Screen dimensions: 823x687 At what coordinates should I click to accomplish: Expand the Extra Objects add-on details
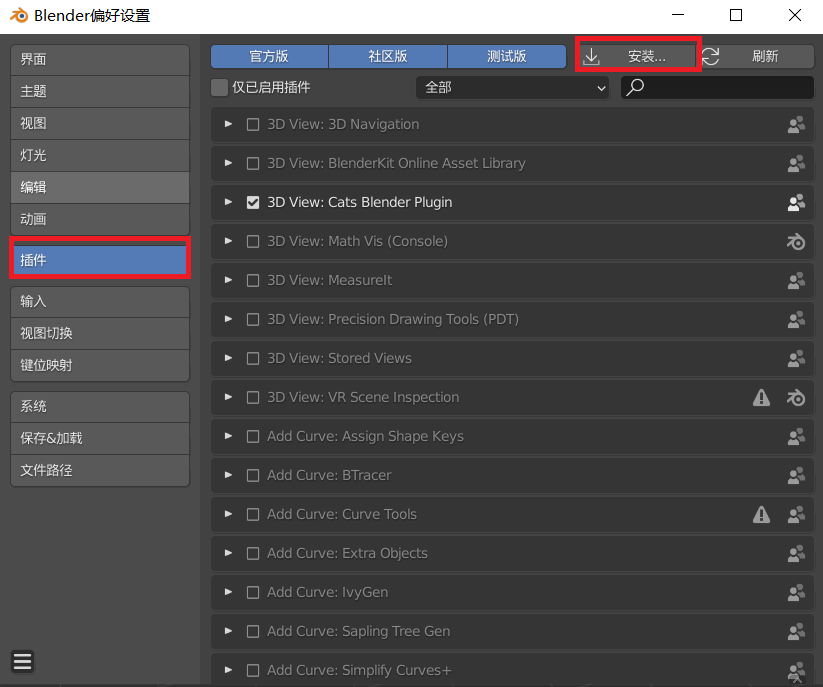(228, 553)
